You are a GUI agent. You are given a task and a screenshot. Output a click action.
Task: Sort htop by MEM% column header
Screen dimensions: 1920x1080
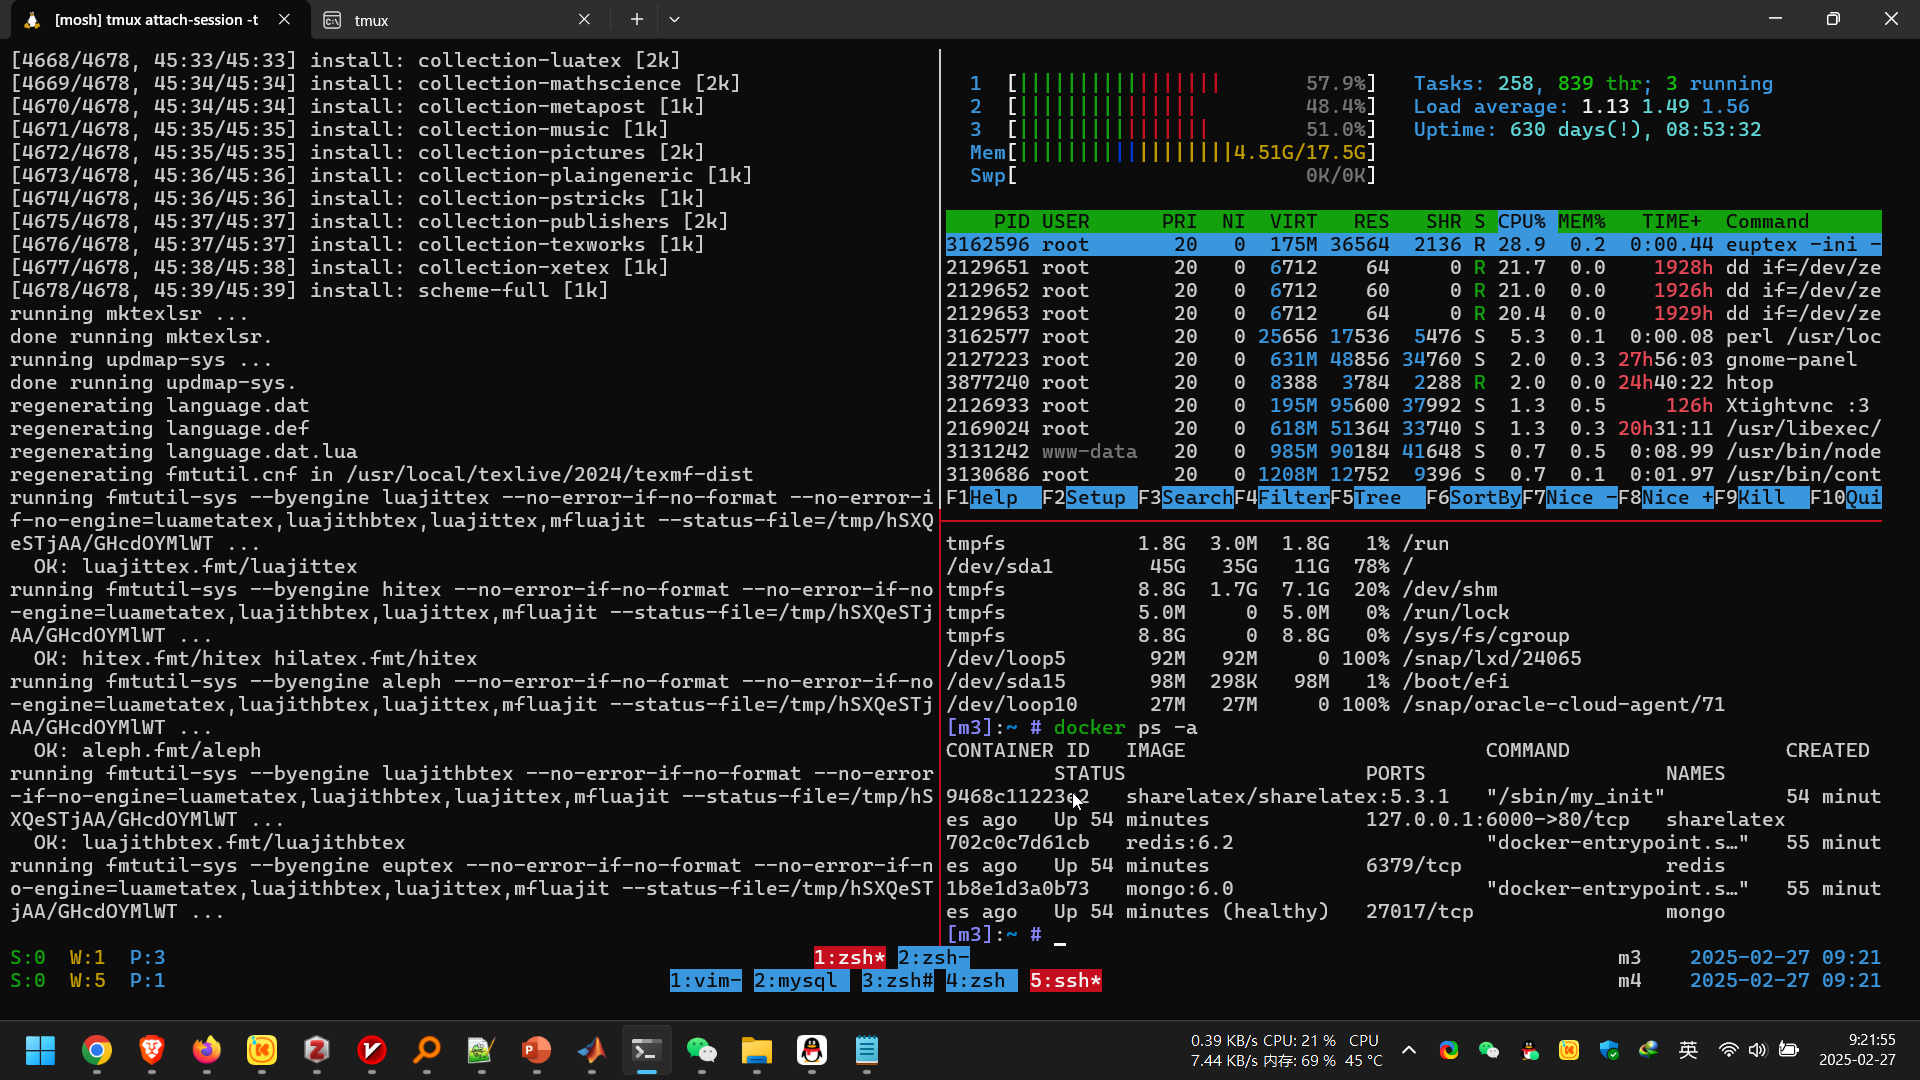pos(1581,222)
